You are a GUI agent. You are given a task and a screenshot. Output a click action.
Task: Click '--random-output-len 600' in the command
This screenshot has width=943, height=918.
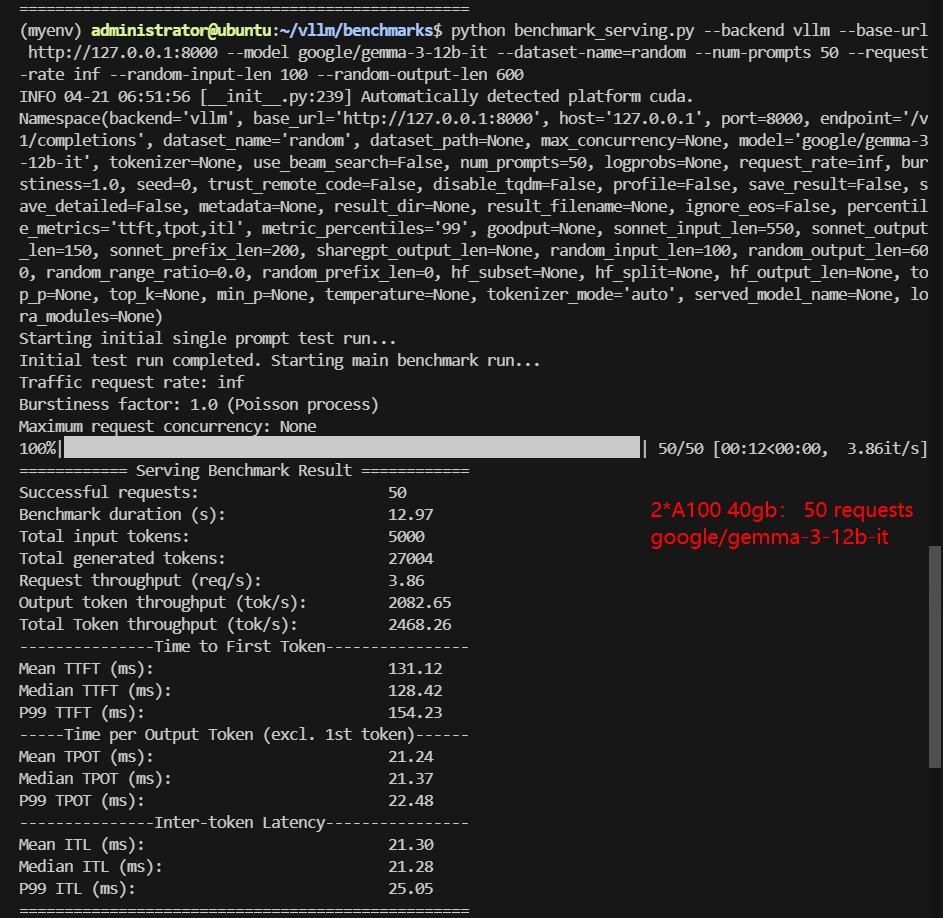tap(420, 75)
